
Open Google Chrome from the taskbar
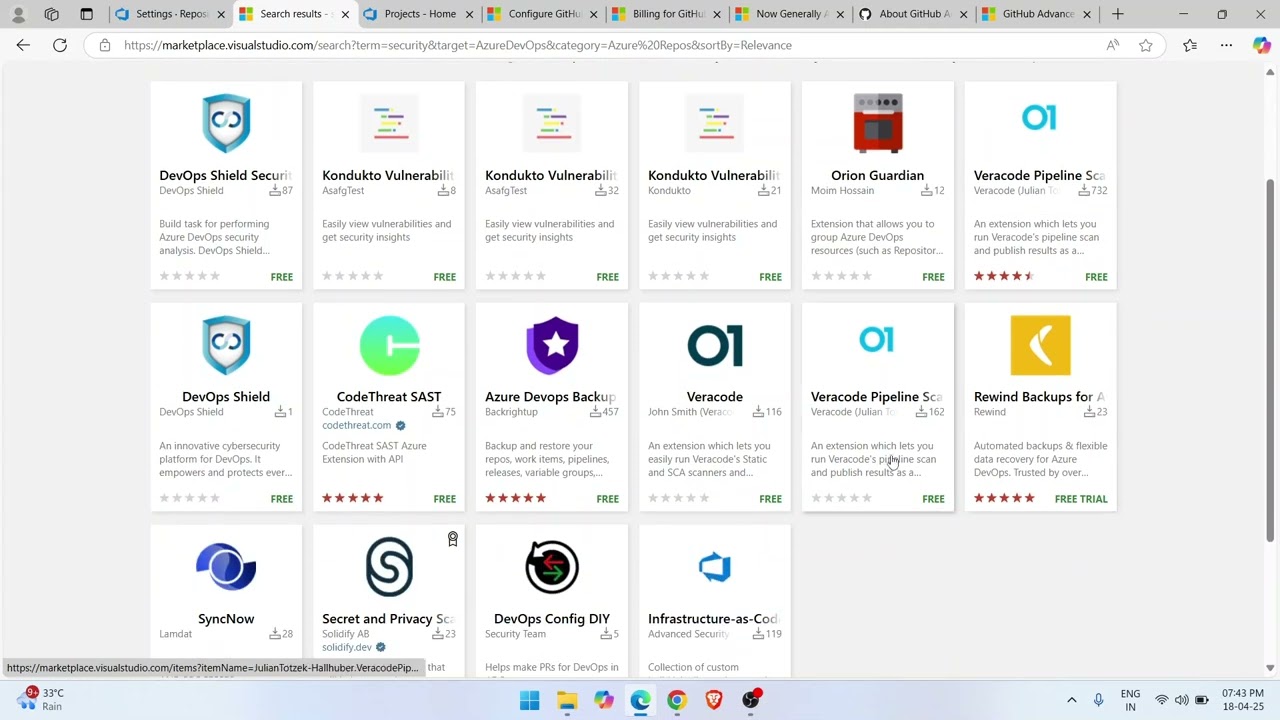pyautogui.click(x=677, y=700)
